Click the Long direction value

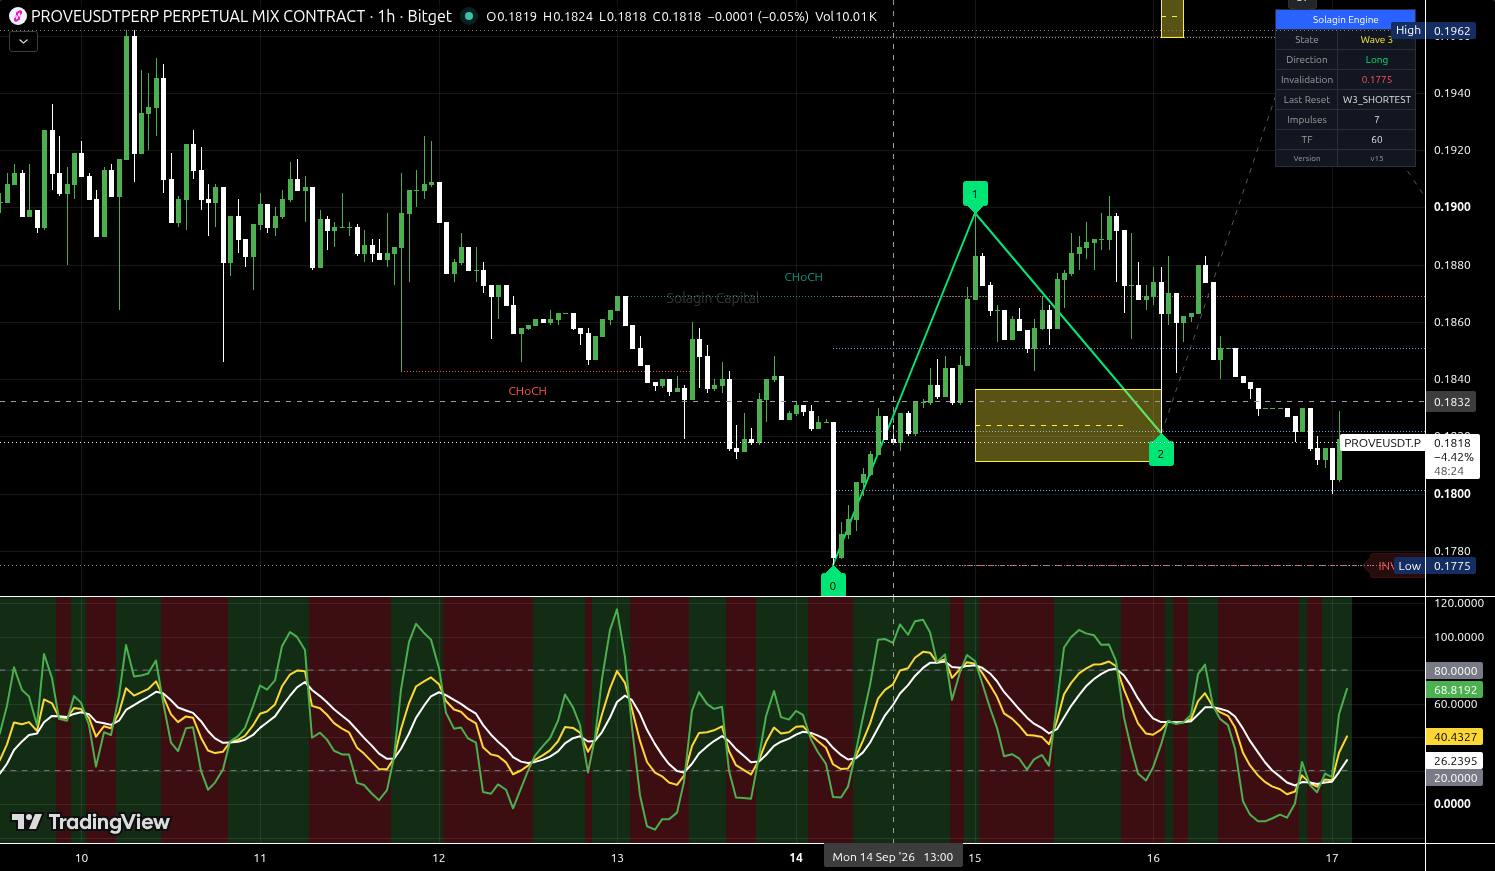click(x=1376, y=60)
